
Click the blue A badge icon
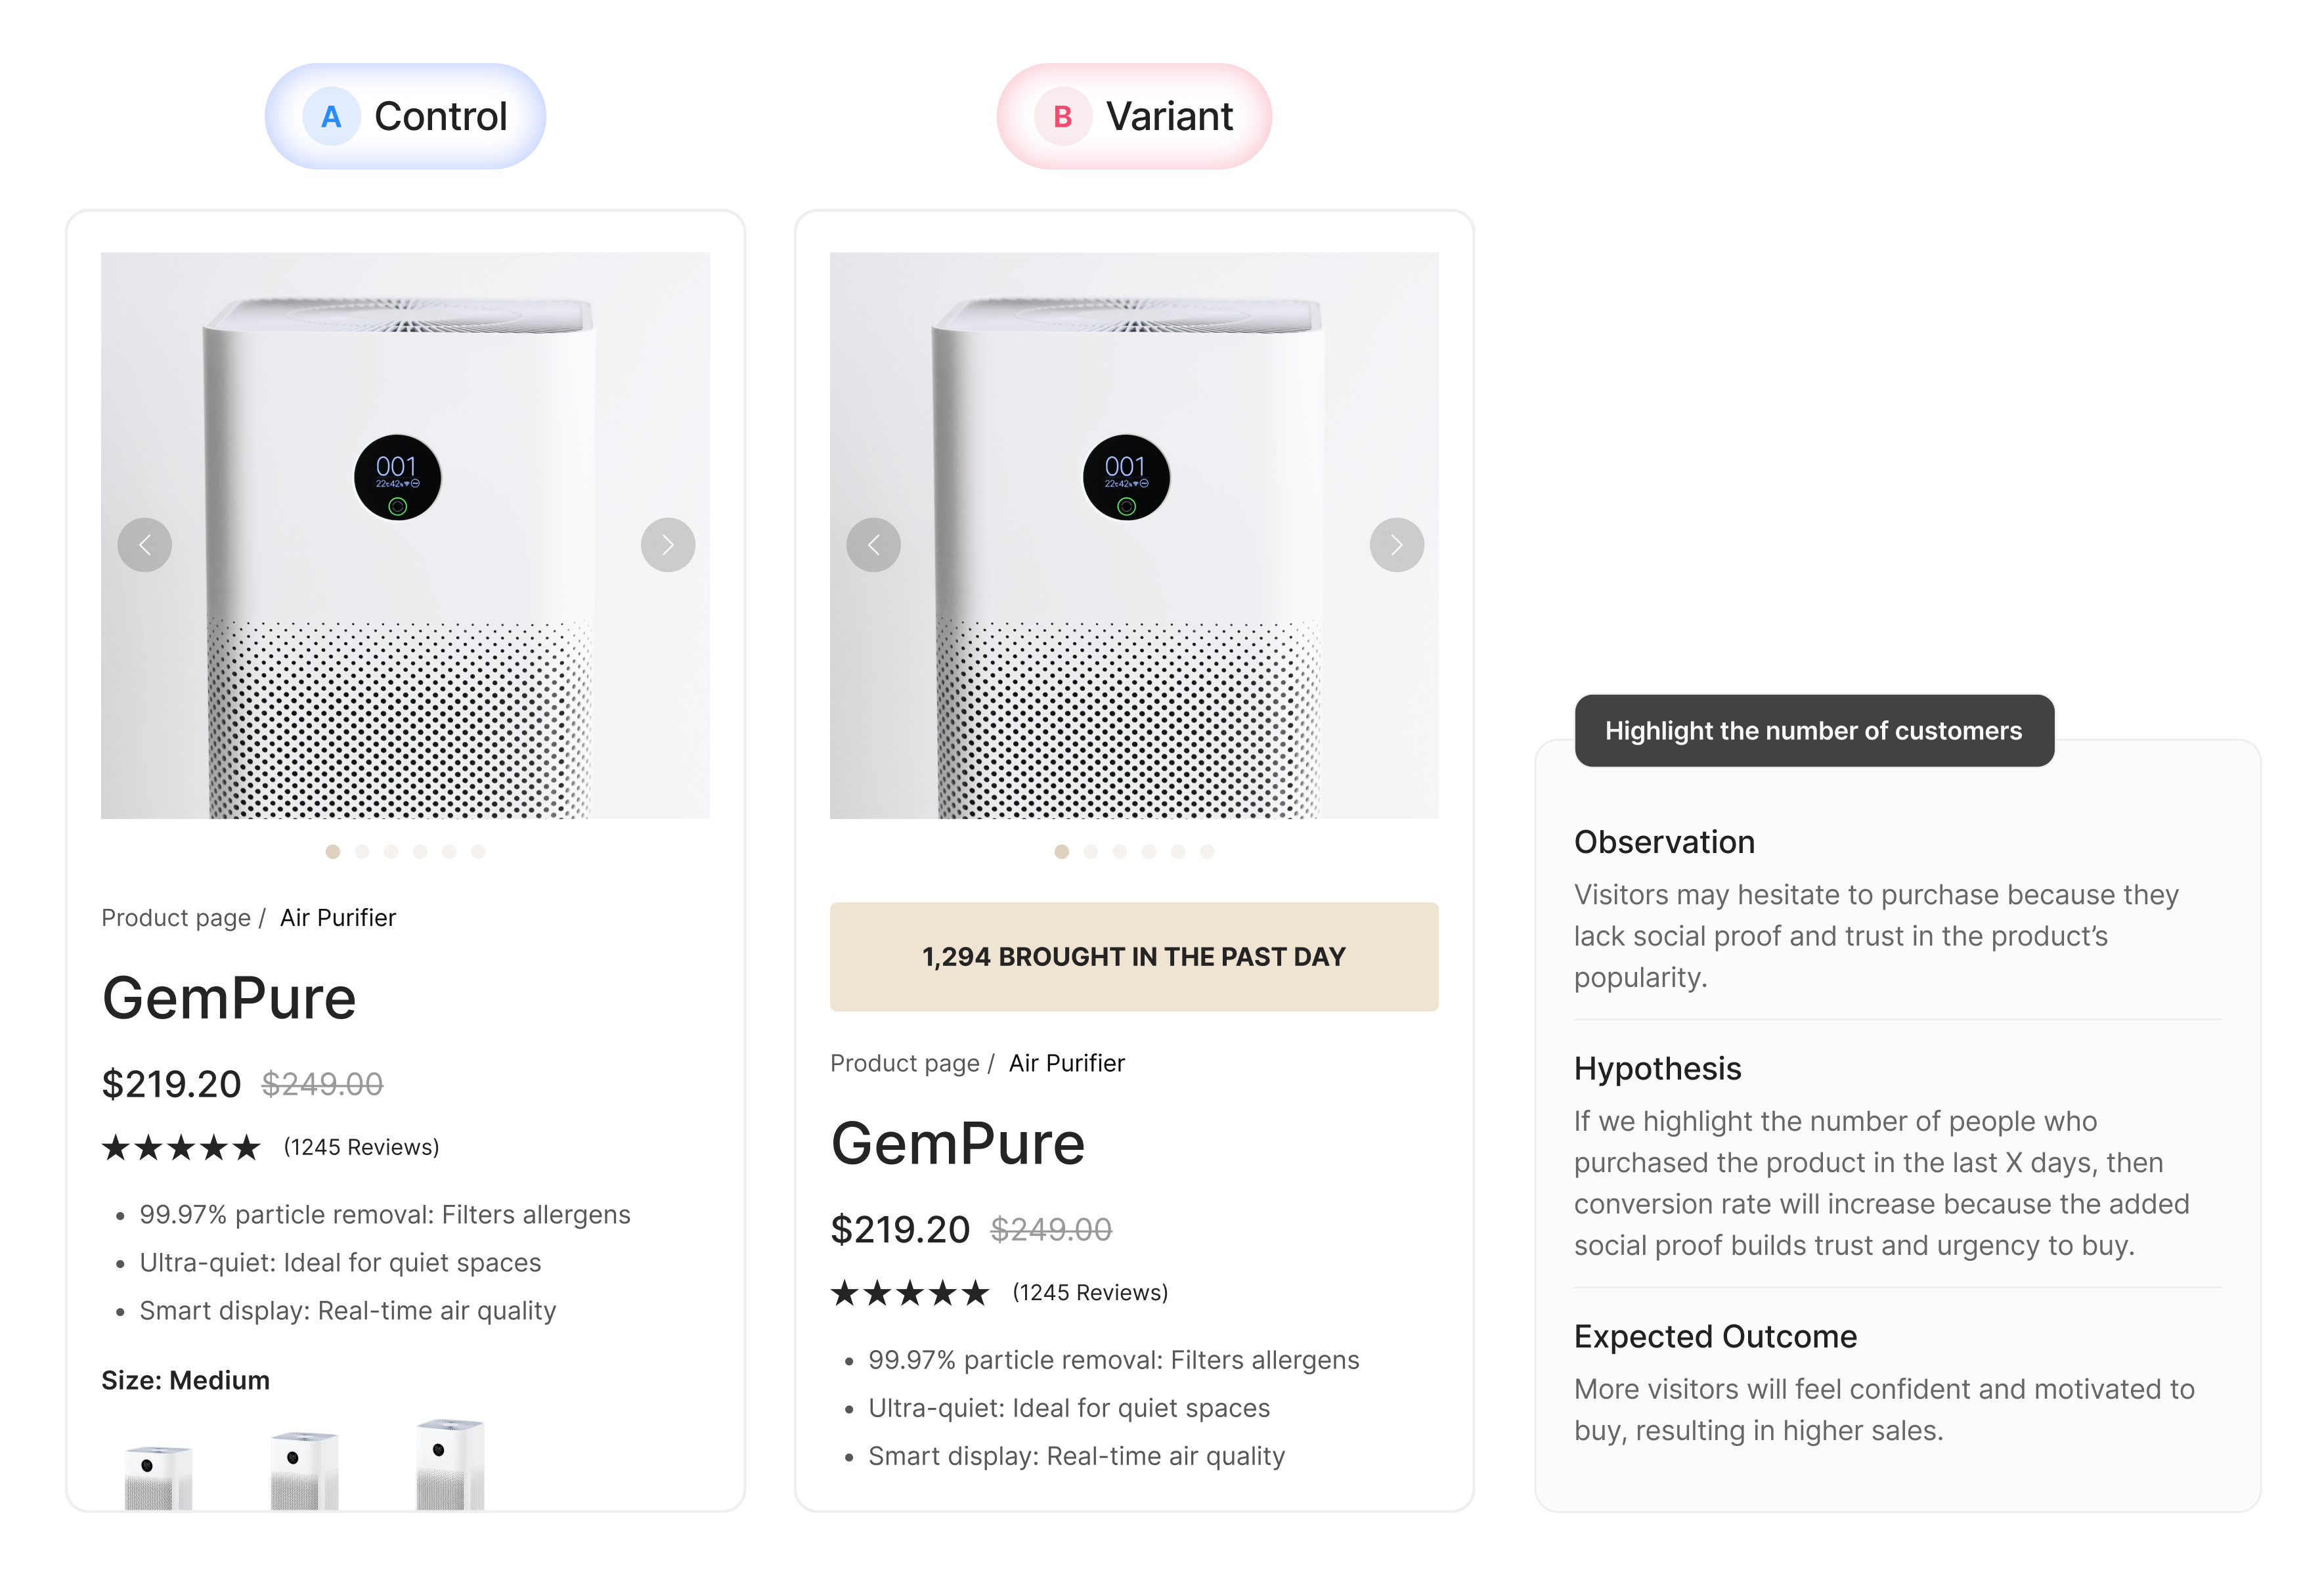click(x=331, y=117)
